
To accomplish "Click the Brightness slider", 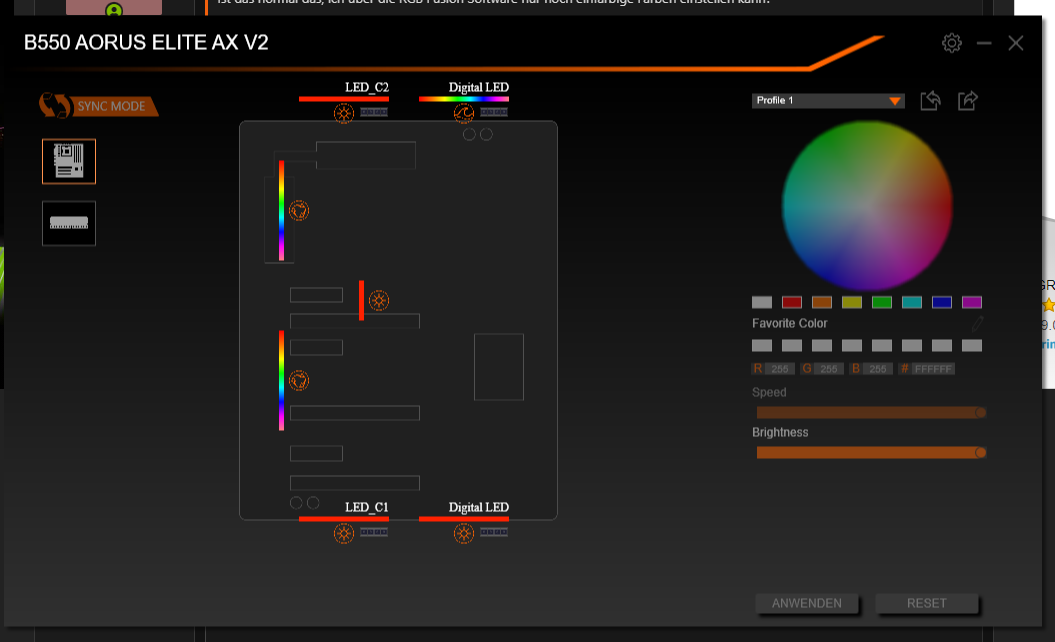I will 871,452.
